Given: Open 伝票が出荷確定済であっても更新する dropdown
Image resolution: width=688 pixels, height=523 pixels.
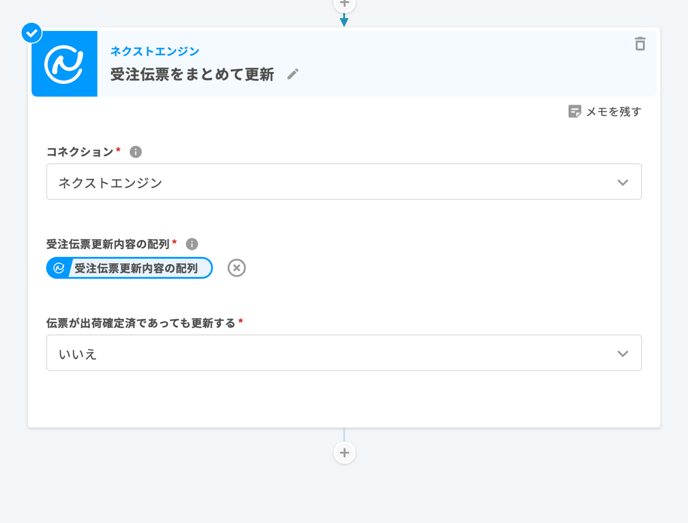Looking at the screenshot, I should coord(344,353).
